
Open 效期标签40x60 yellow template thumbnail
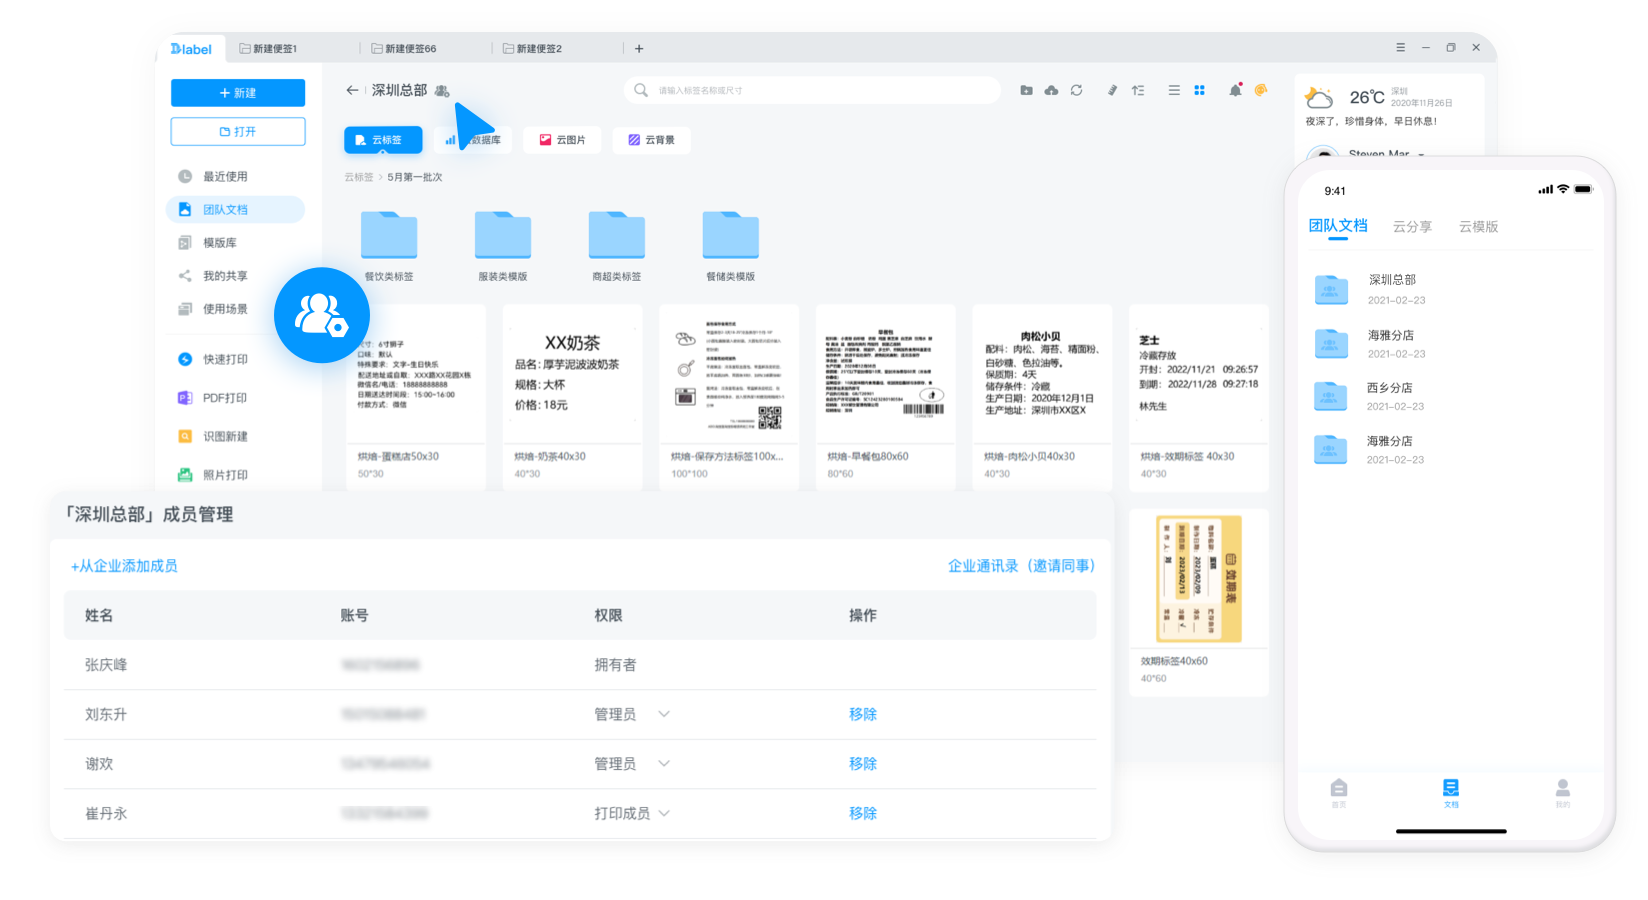point(1198,578)
